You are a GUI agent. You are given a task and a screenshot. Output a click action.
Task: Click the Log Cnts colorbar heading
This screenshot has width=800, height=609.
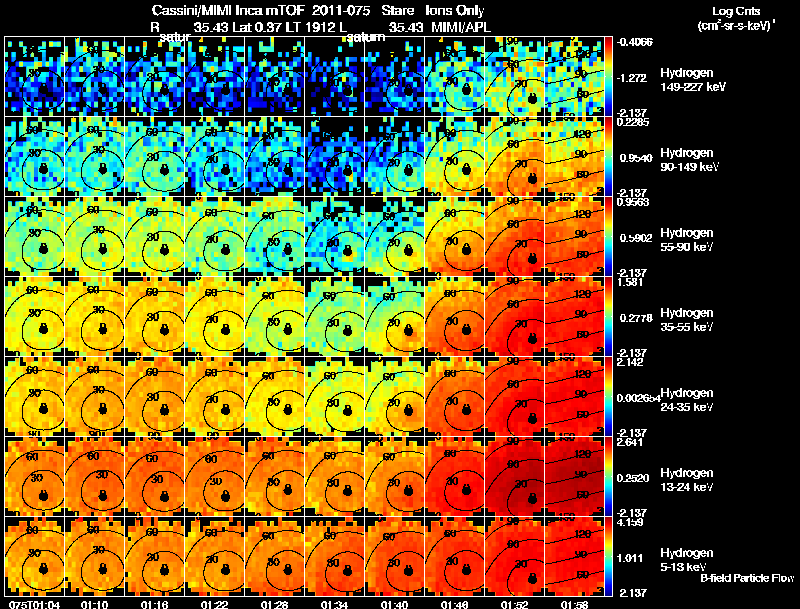pyautogui.click(x=736, y=11)
